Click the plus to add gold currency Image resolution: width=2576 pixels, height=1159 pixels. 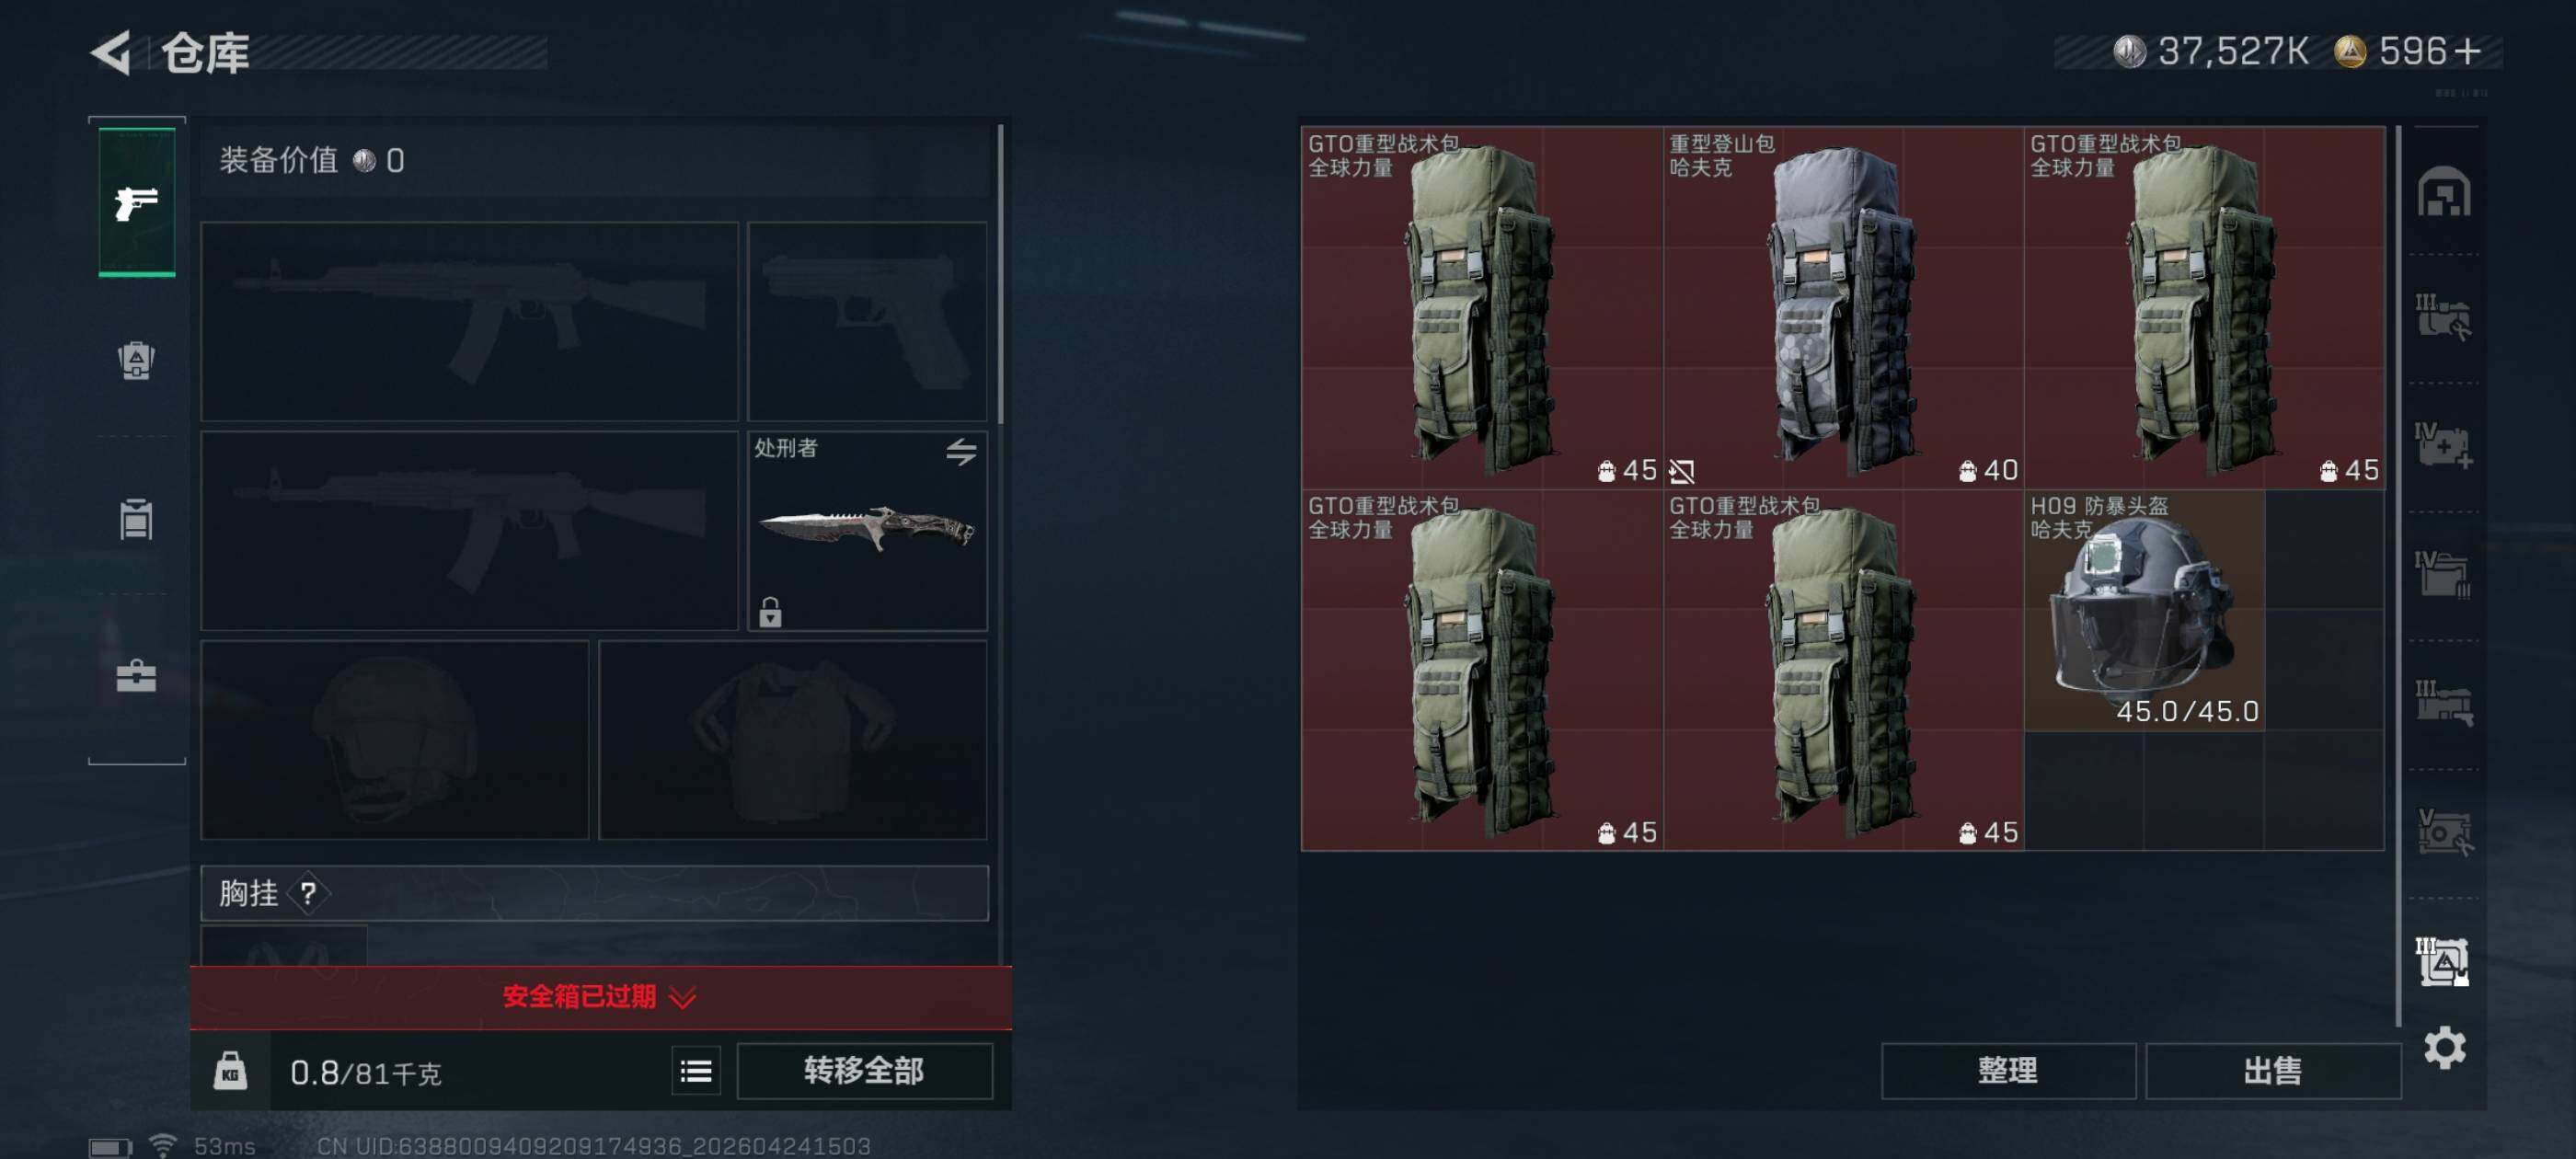[x=2468, y=51]
